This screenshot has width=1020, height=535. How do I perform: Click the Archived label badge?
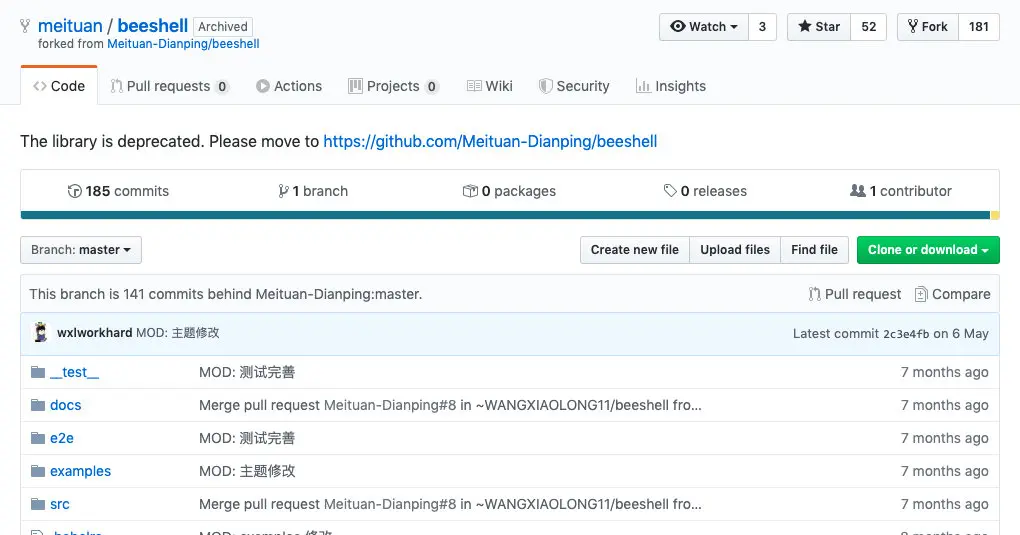click(x=223, y=27)
